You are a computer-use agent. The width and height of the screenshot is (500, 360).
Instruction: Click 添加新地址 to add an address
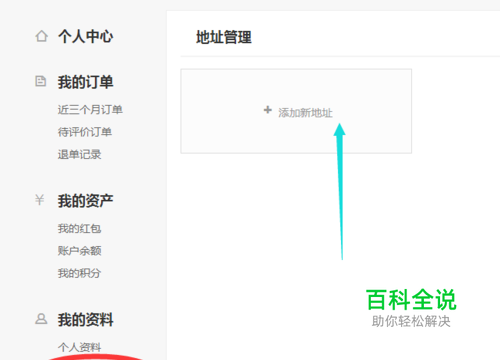tap(305, 113)
